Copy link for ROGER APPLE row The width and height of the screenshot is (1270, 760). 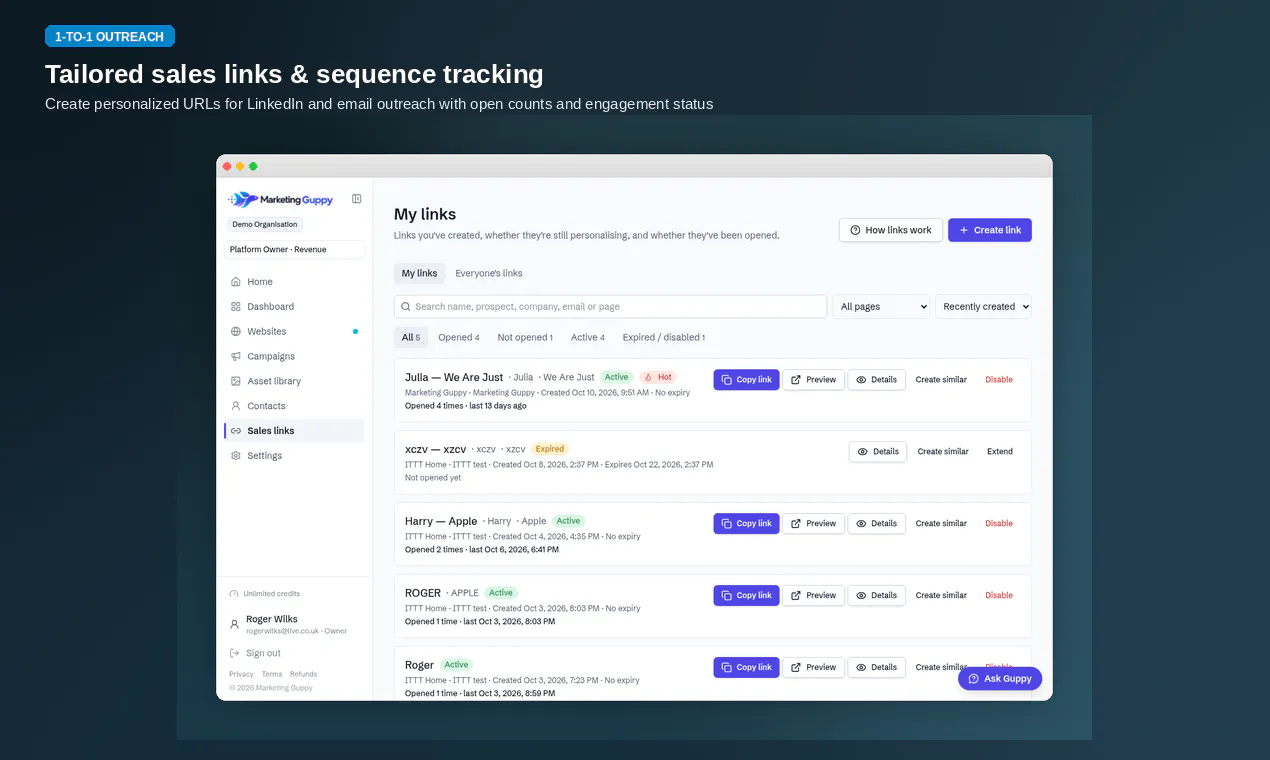tap(746, 596)
